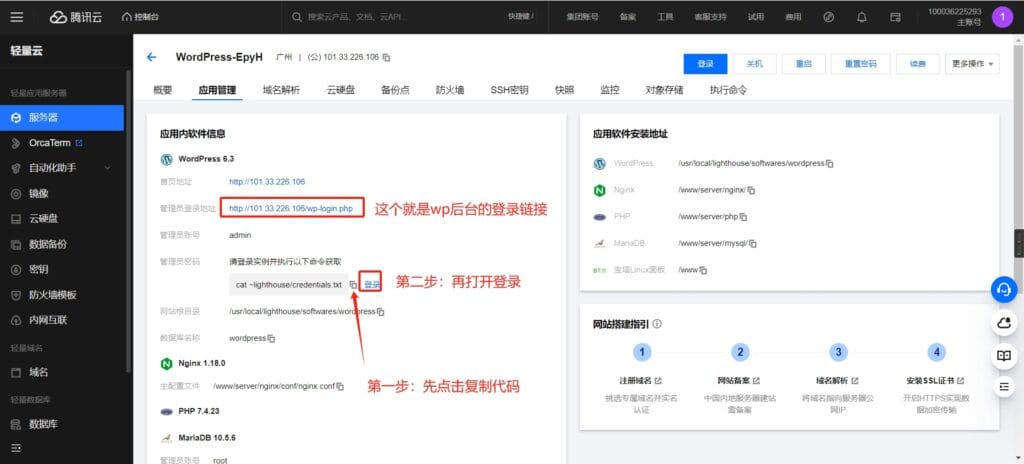Go to 控制台 home
The height and width of the screenshot is (464, 1024).
coord(140,17)
